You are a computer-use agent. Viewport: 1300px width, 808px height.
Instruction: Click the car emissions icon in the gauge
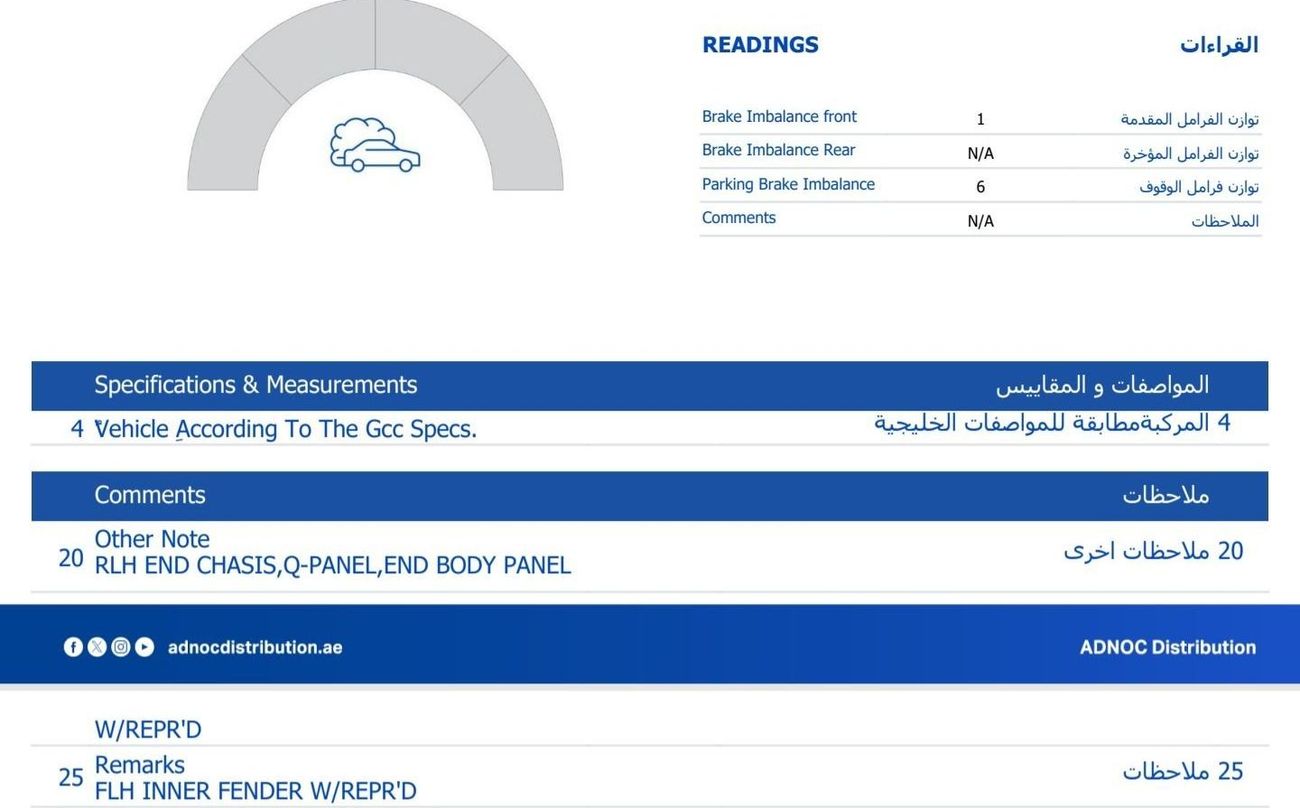point(375,145)
